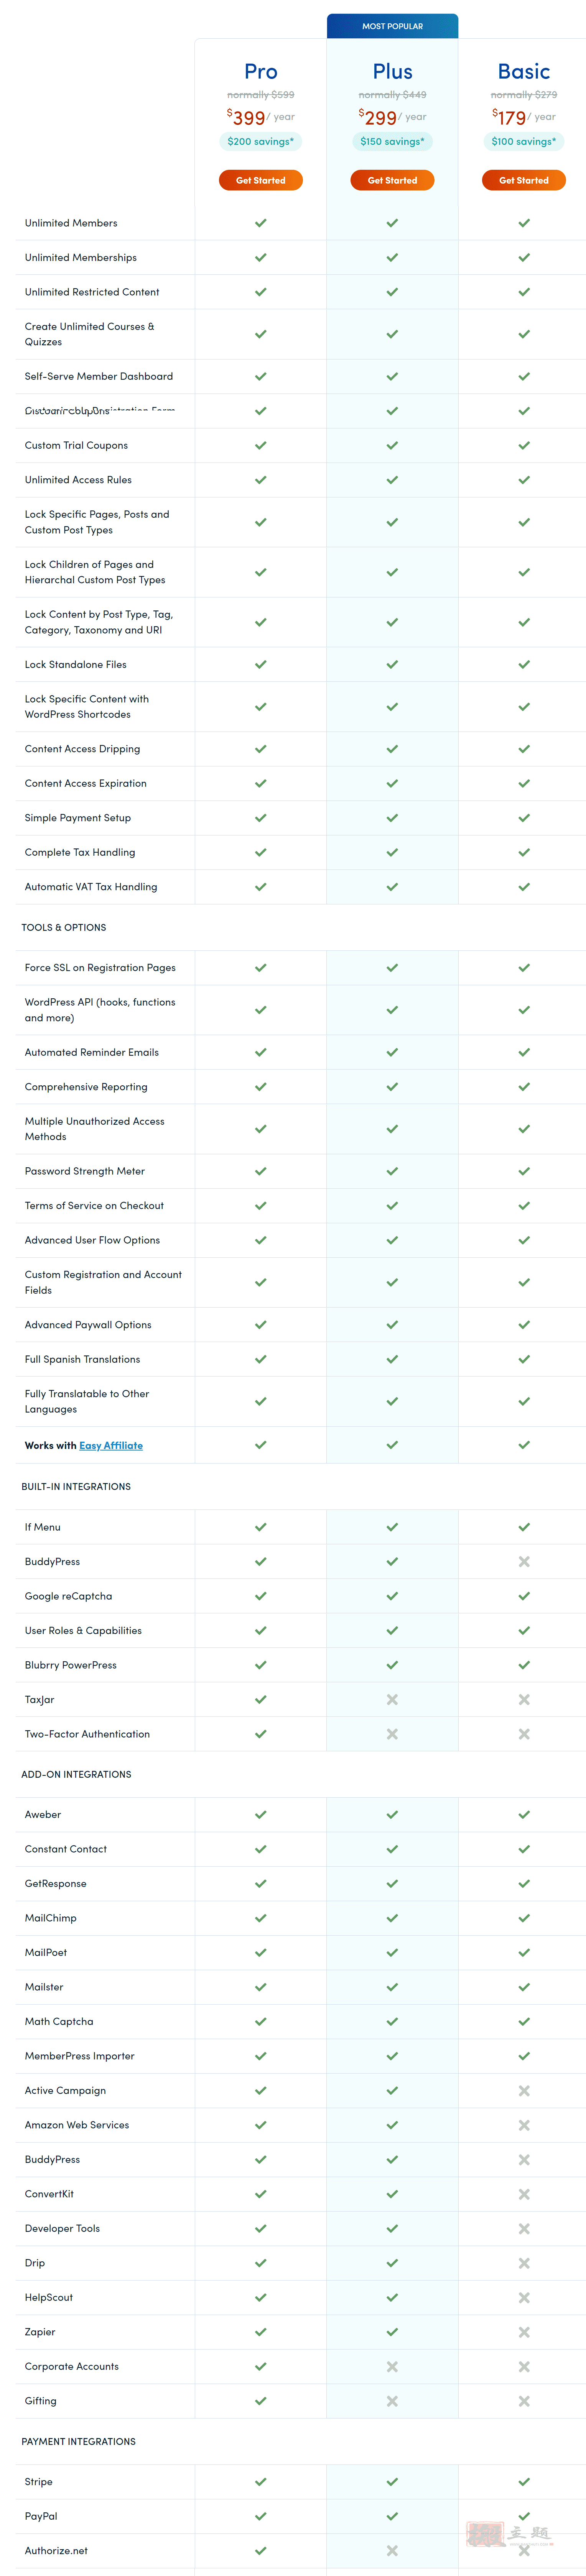
Task: Click the Plus X mark for Authorize.net
Action: tap(392, 2550)
